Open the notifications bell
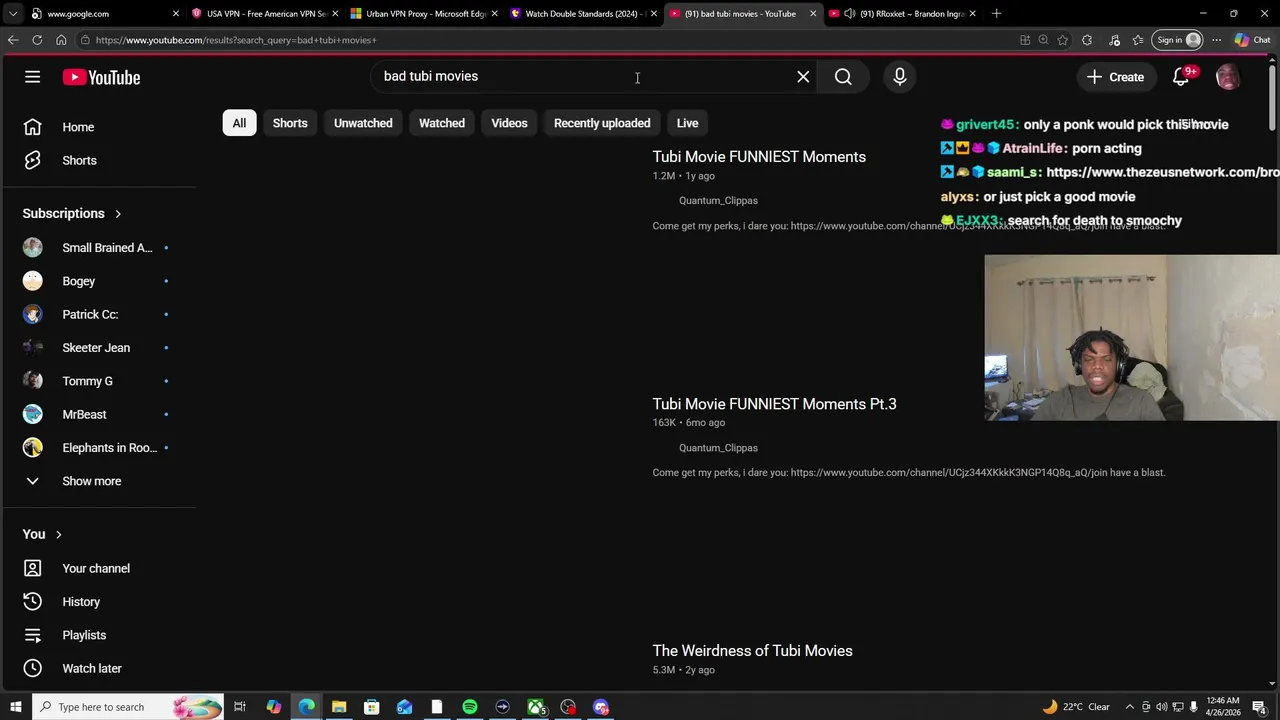Screen dimensions: 1280x720 (x=1181, y=77)
